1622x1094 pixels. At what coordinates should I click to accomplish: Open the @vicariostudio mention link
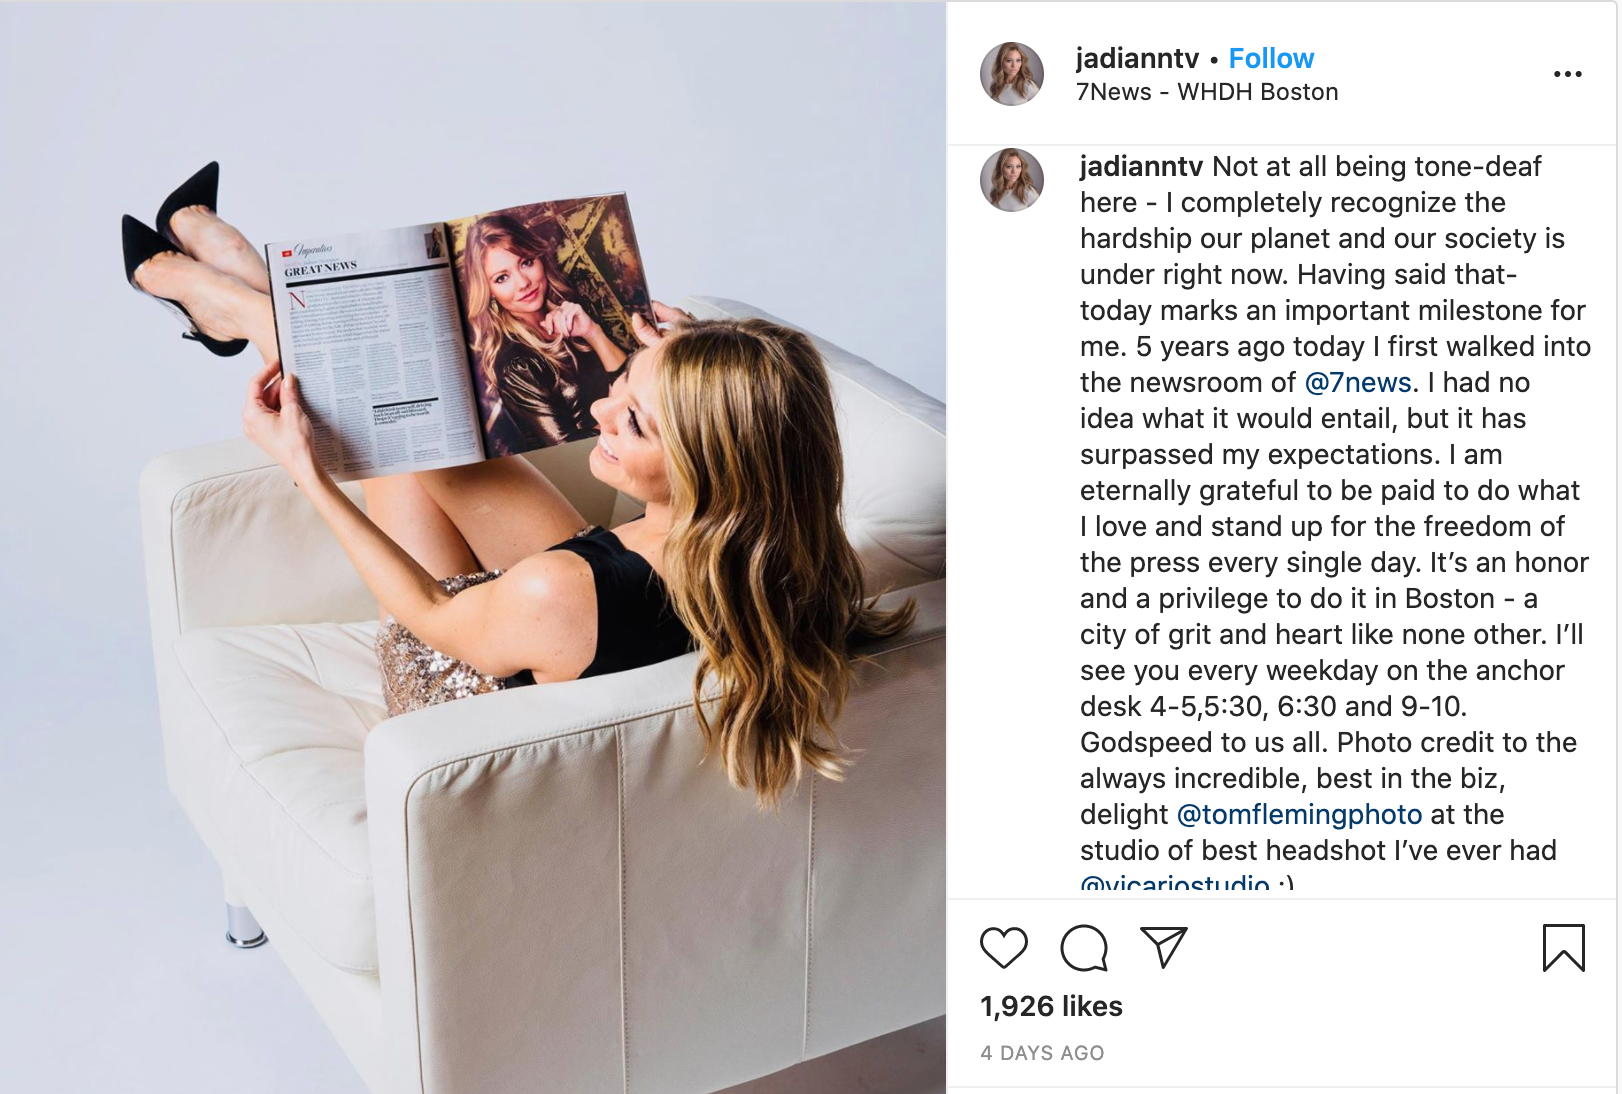click(1174, 882)
